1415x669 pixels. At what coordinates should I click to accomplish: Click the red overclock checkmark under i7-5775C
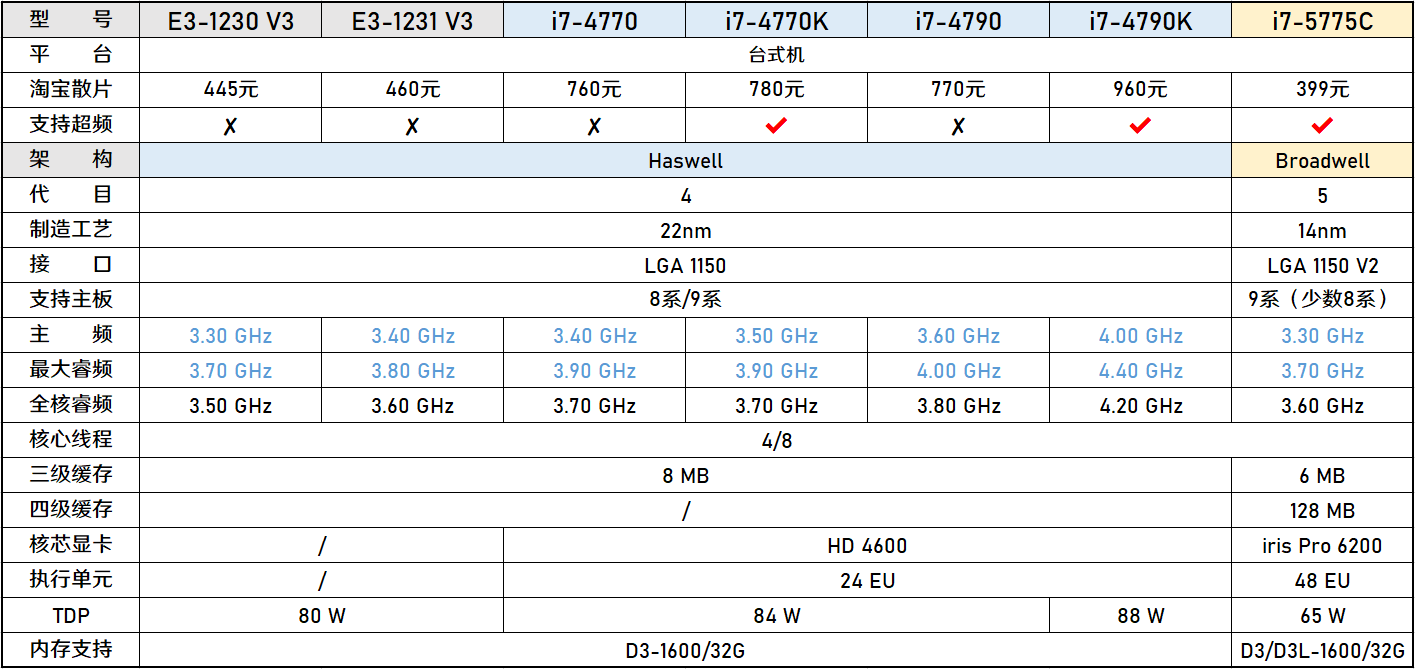coord(1323,126)
